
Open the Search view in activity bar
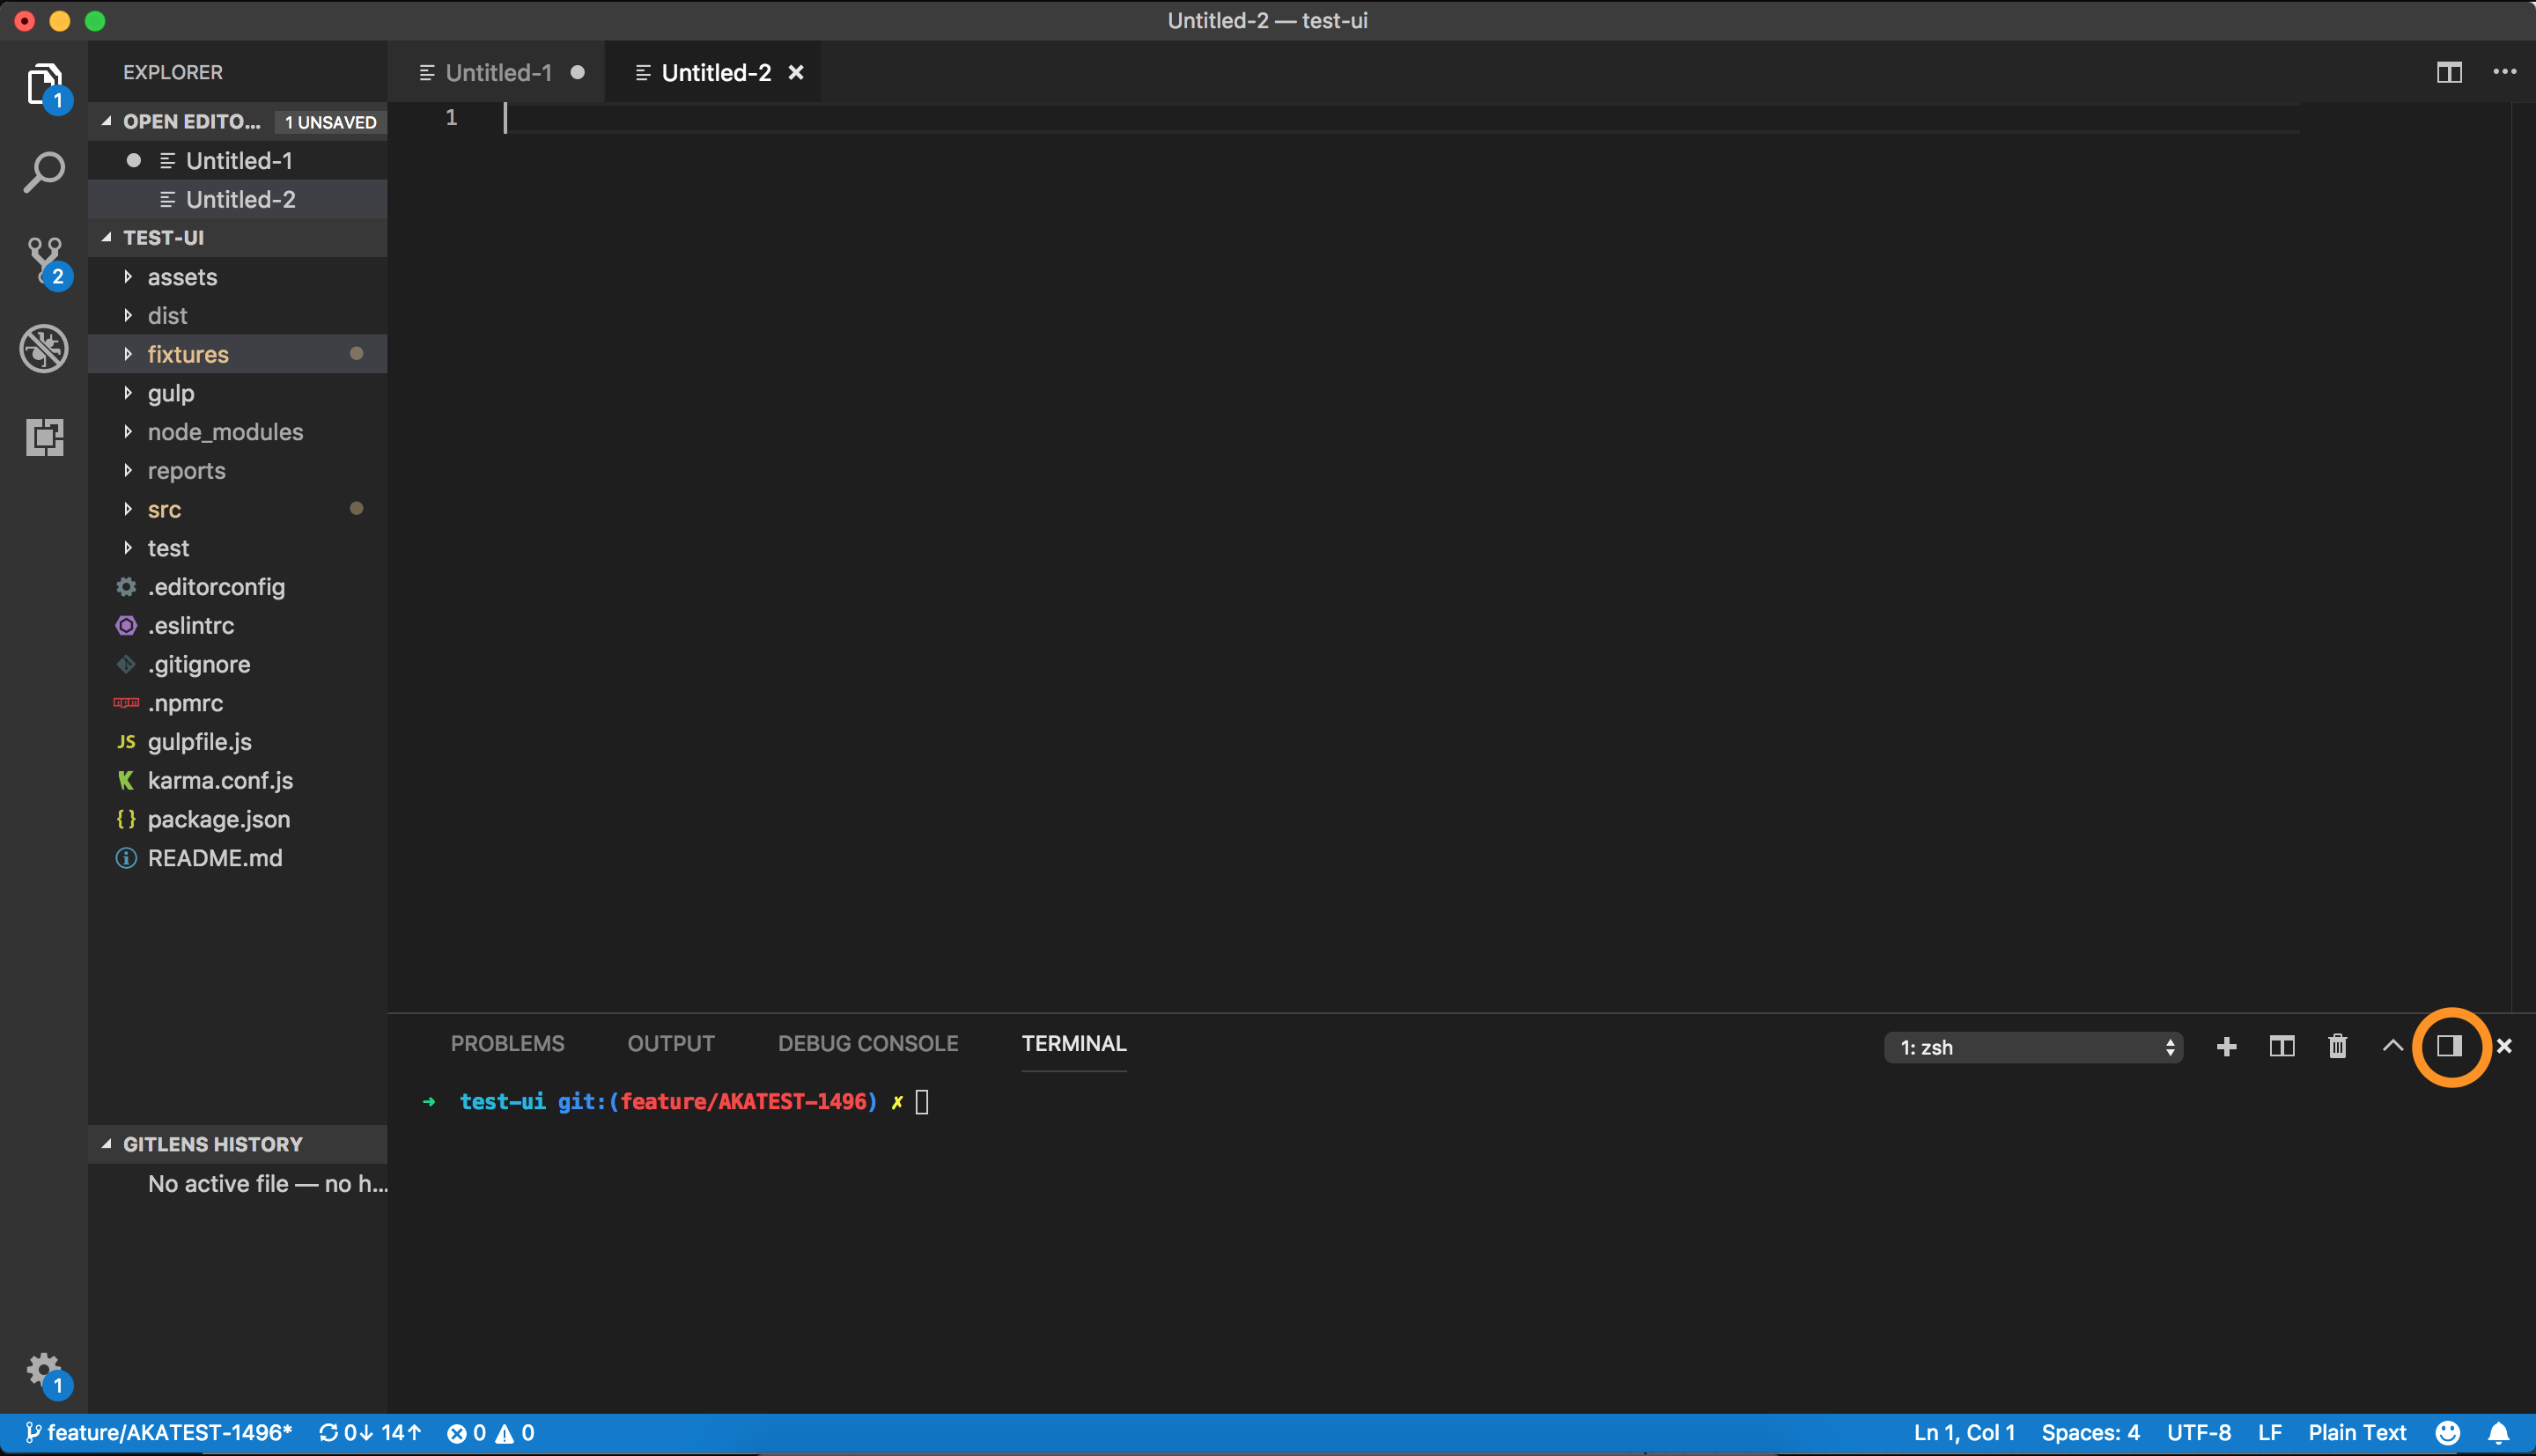[x=44, y=173]
